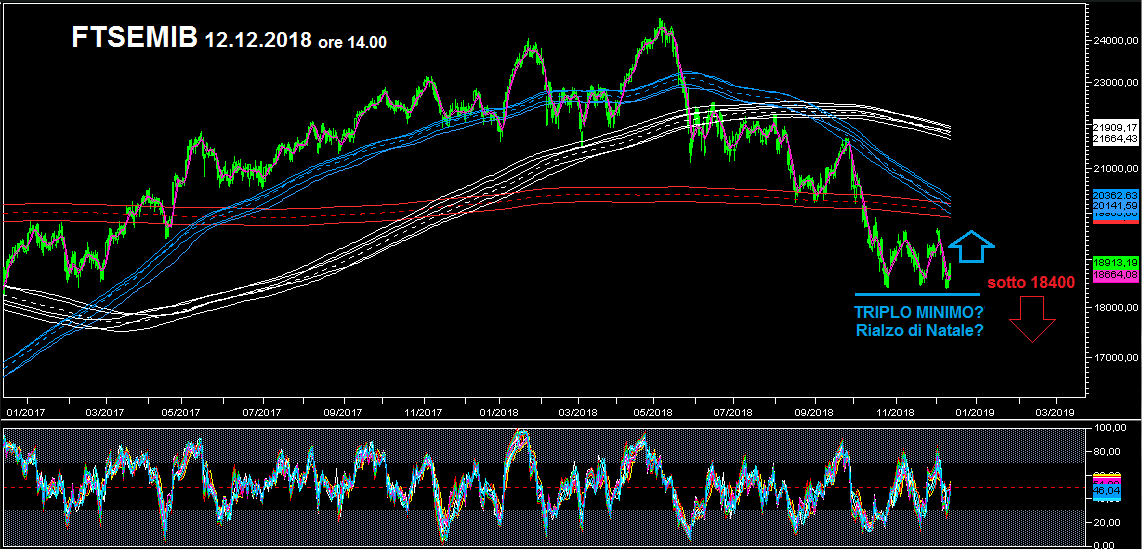Click the green 18913,19 price label
The height and width of the screenshot is (549, 1142).
[1114, 262]
